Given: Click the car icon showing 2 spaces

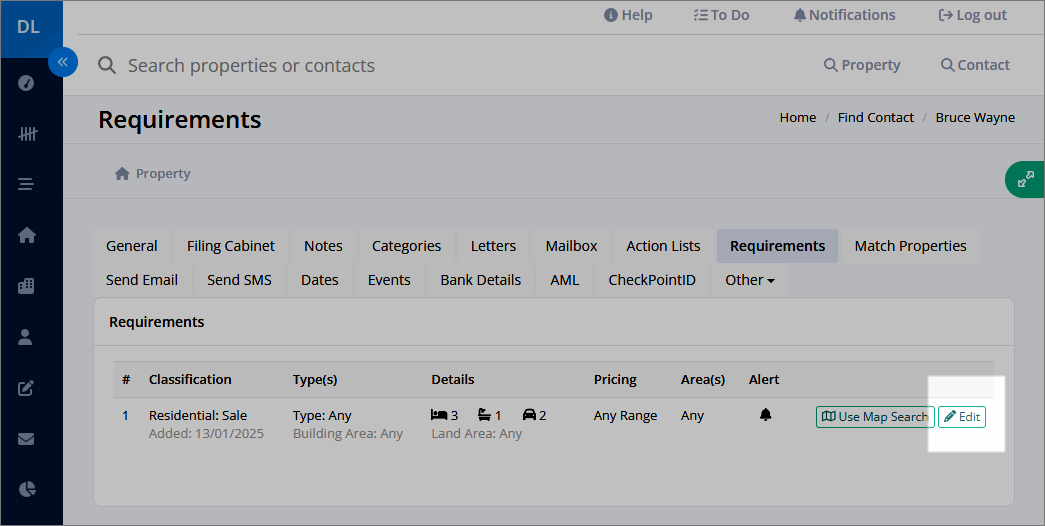Looking at the screenshot, I should (x=529, y=415).
